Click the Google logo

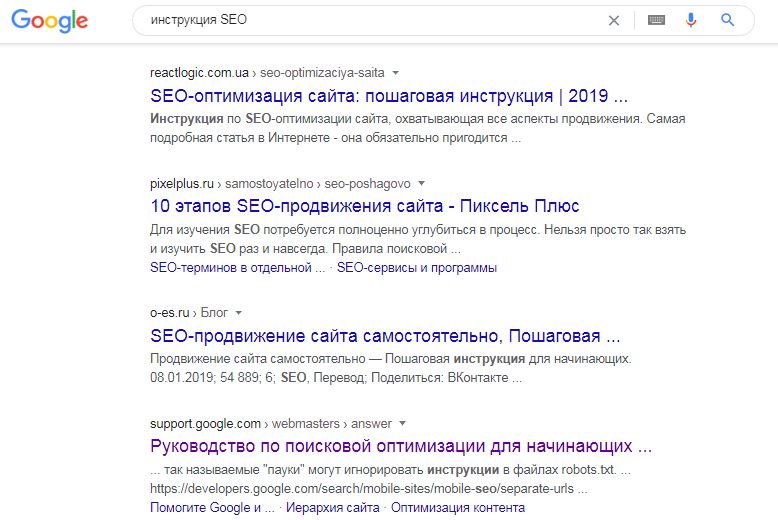50,21
